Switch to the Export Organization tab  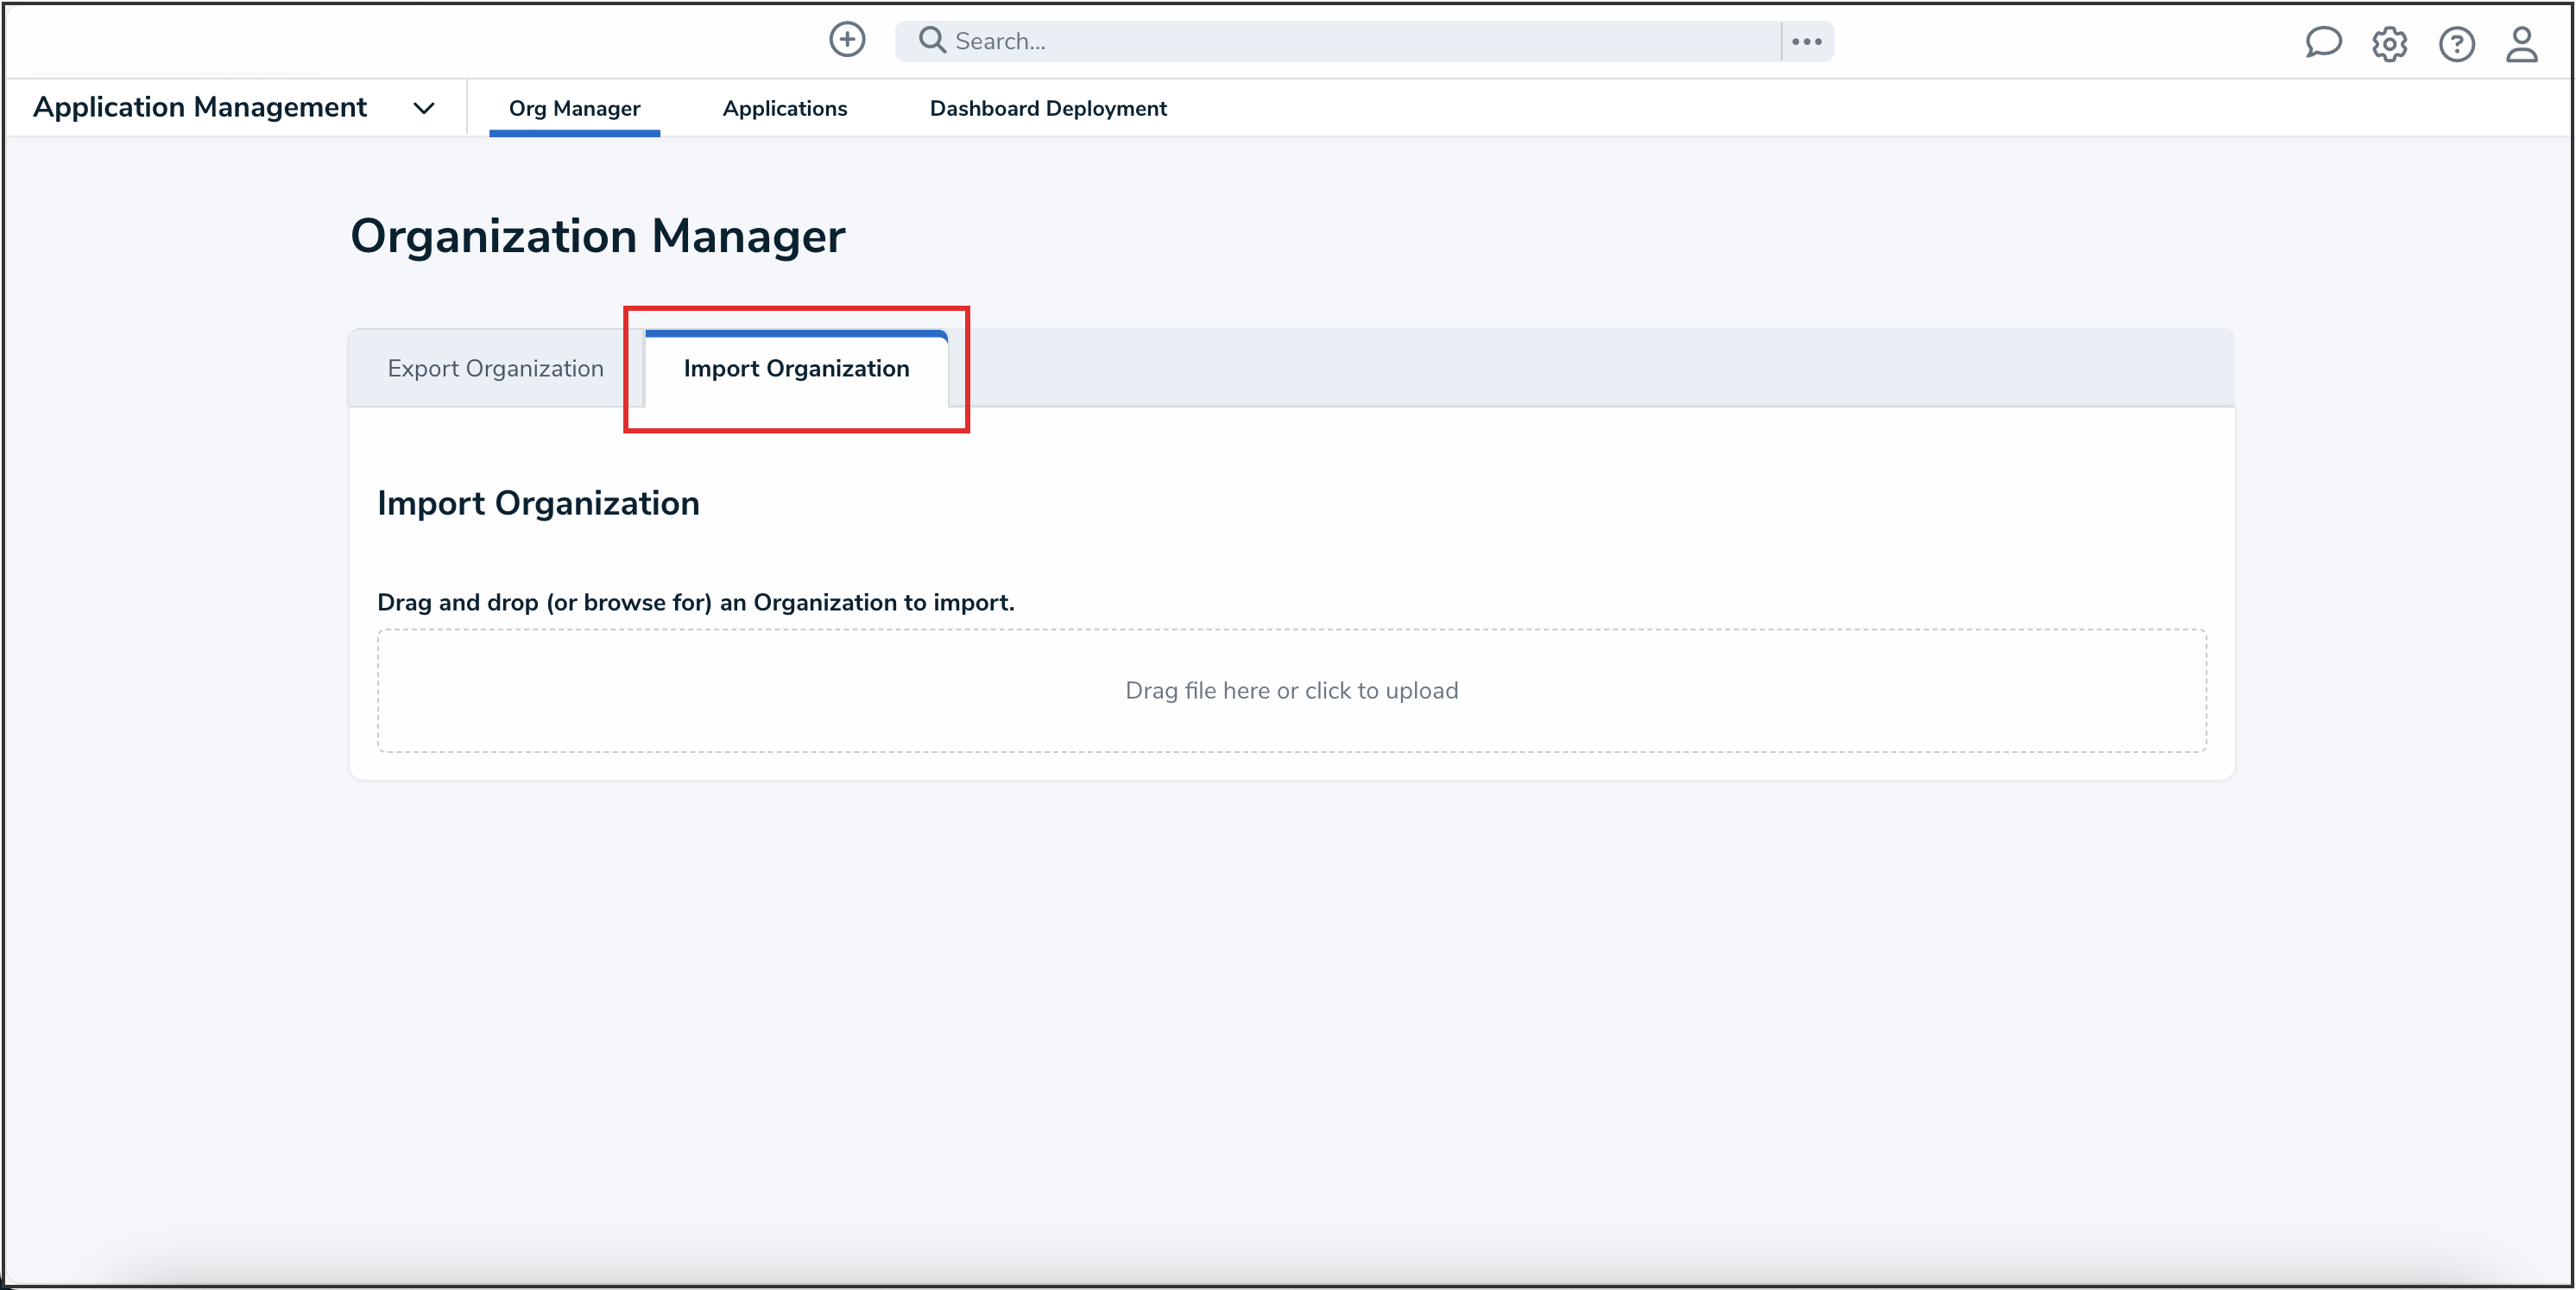pyautogui.click(x=495, y=368)
